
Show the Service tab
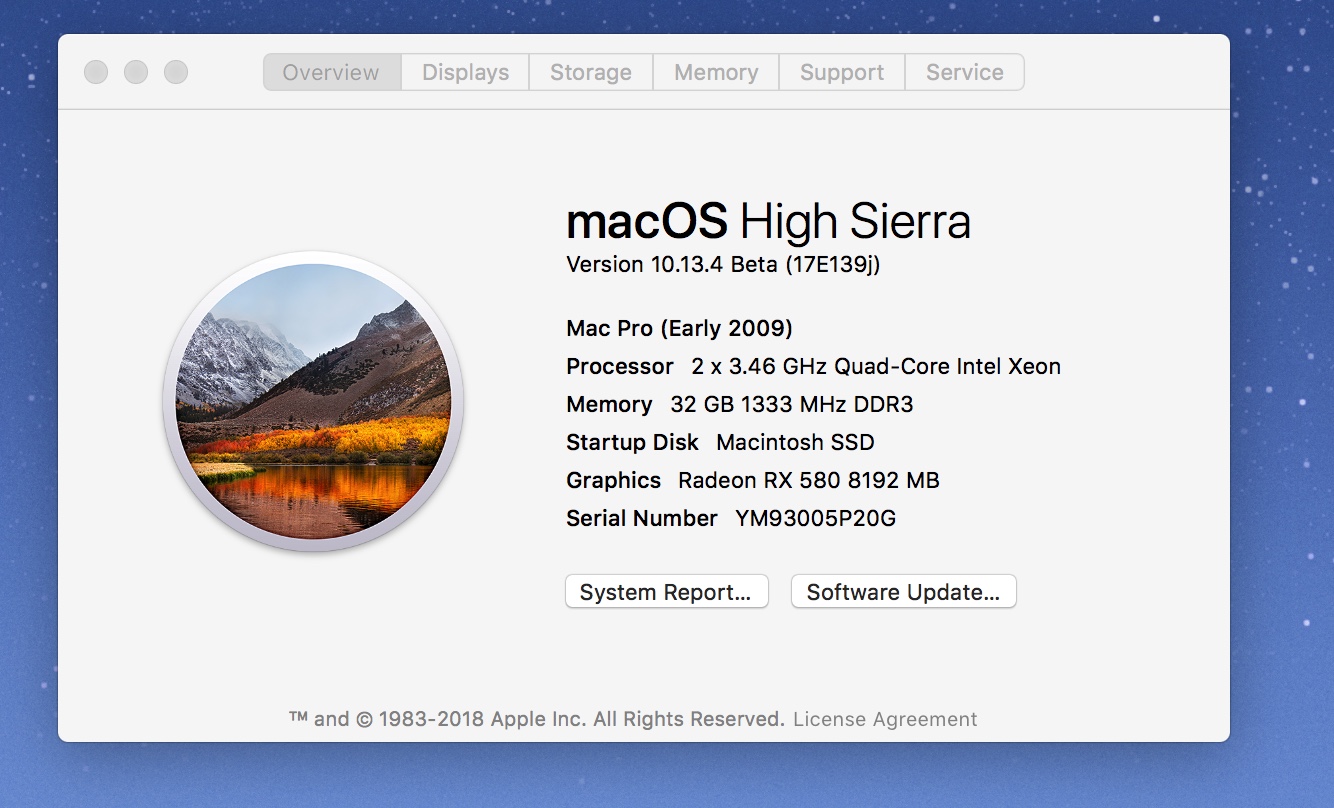[964, 72]
